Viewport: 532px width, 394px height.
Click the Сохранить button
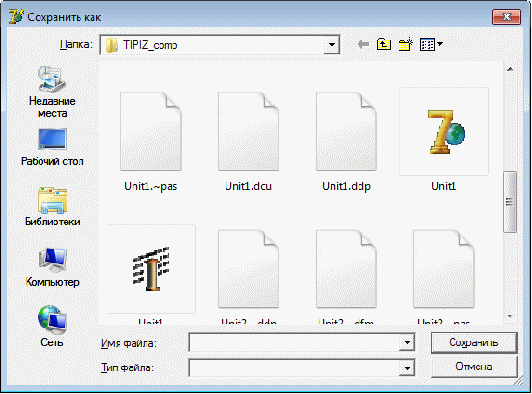474,342
